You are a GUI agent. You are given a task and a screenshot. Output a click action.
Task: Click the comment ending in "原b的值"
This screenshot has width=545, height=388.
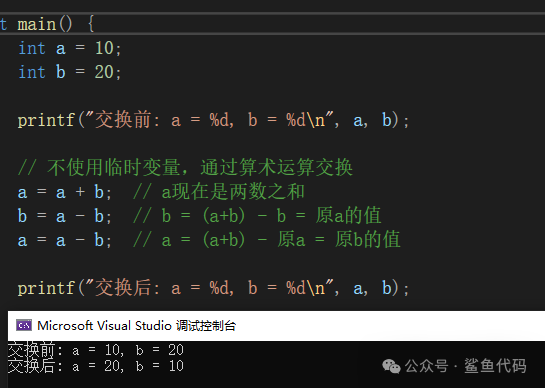(x=267, y=240)
